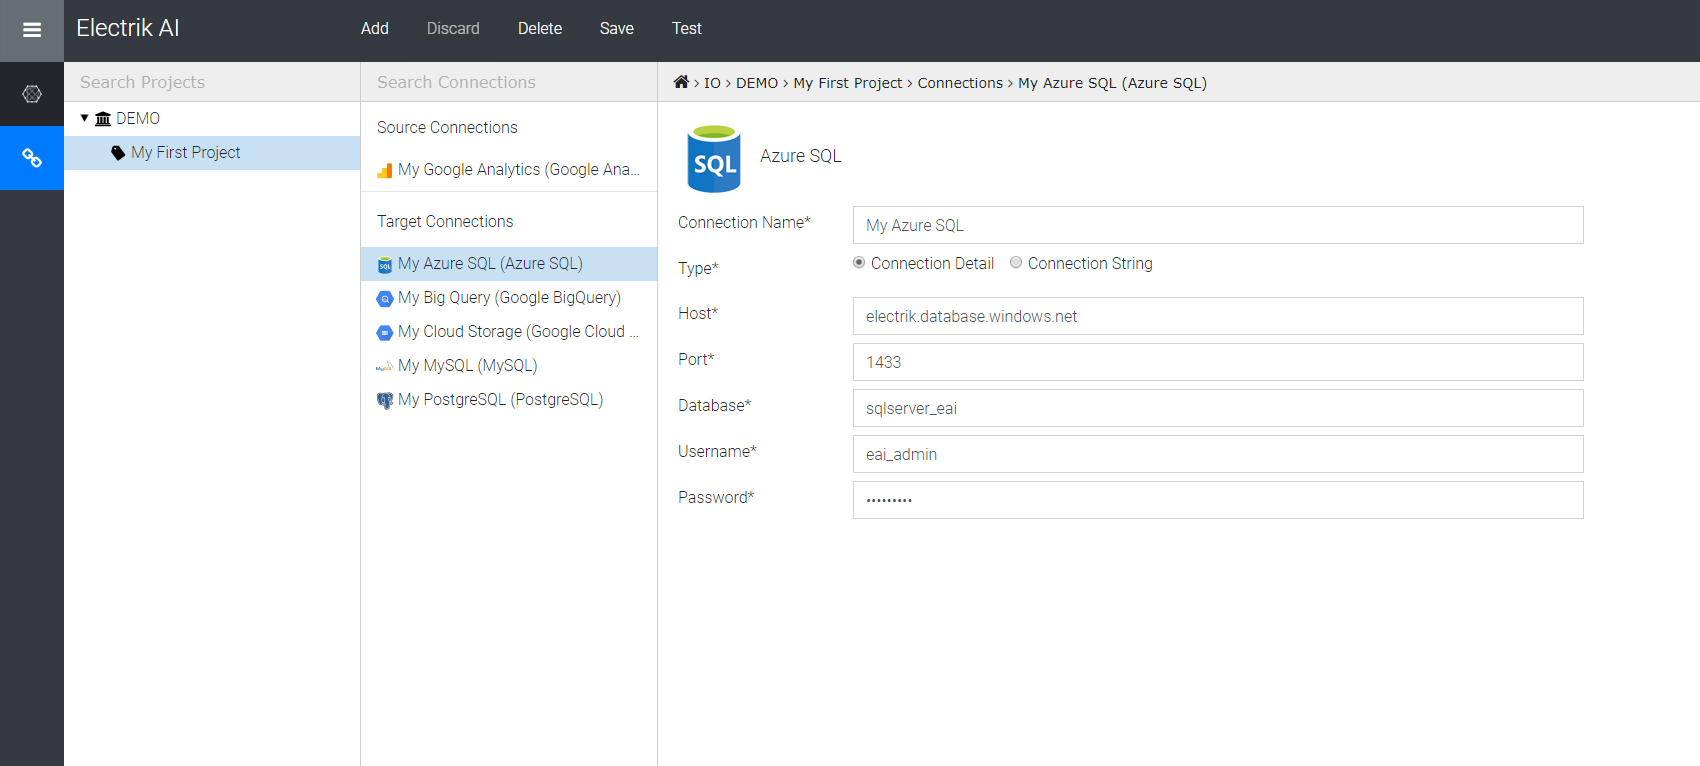Click Delete in the top toolbar
The height and width of the screenshot is (766, 1700).
tap(539, 29)
